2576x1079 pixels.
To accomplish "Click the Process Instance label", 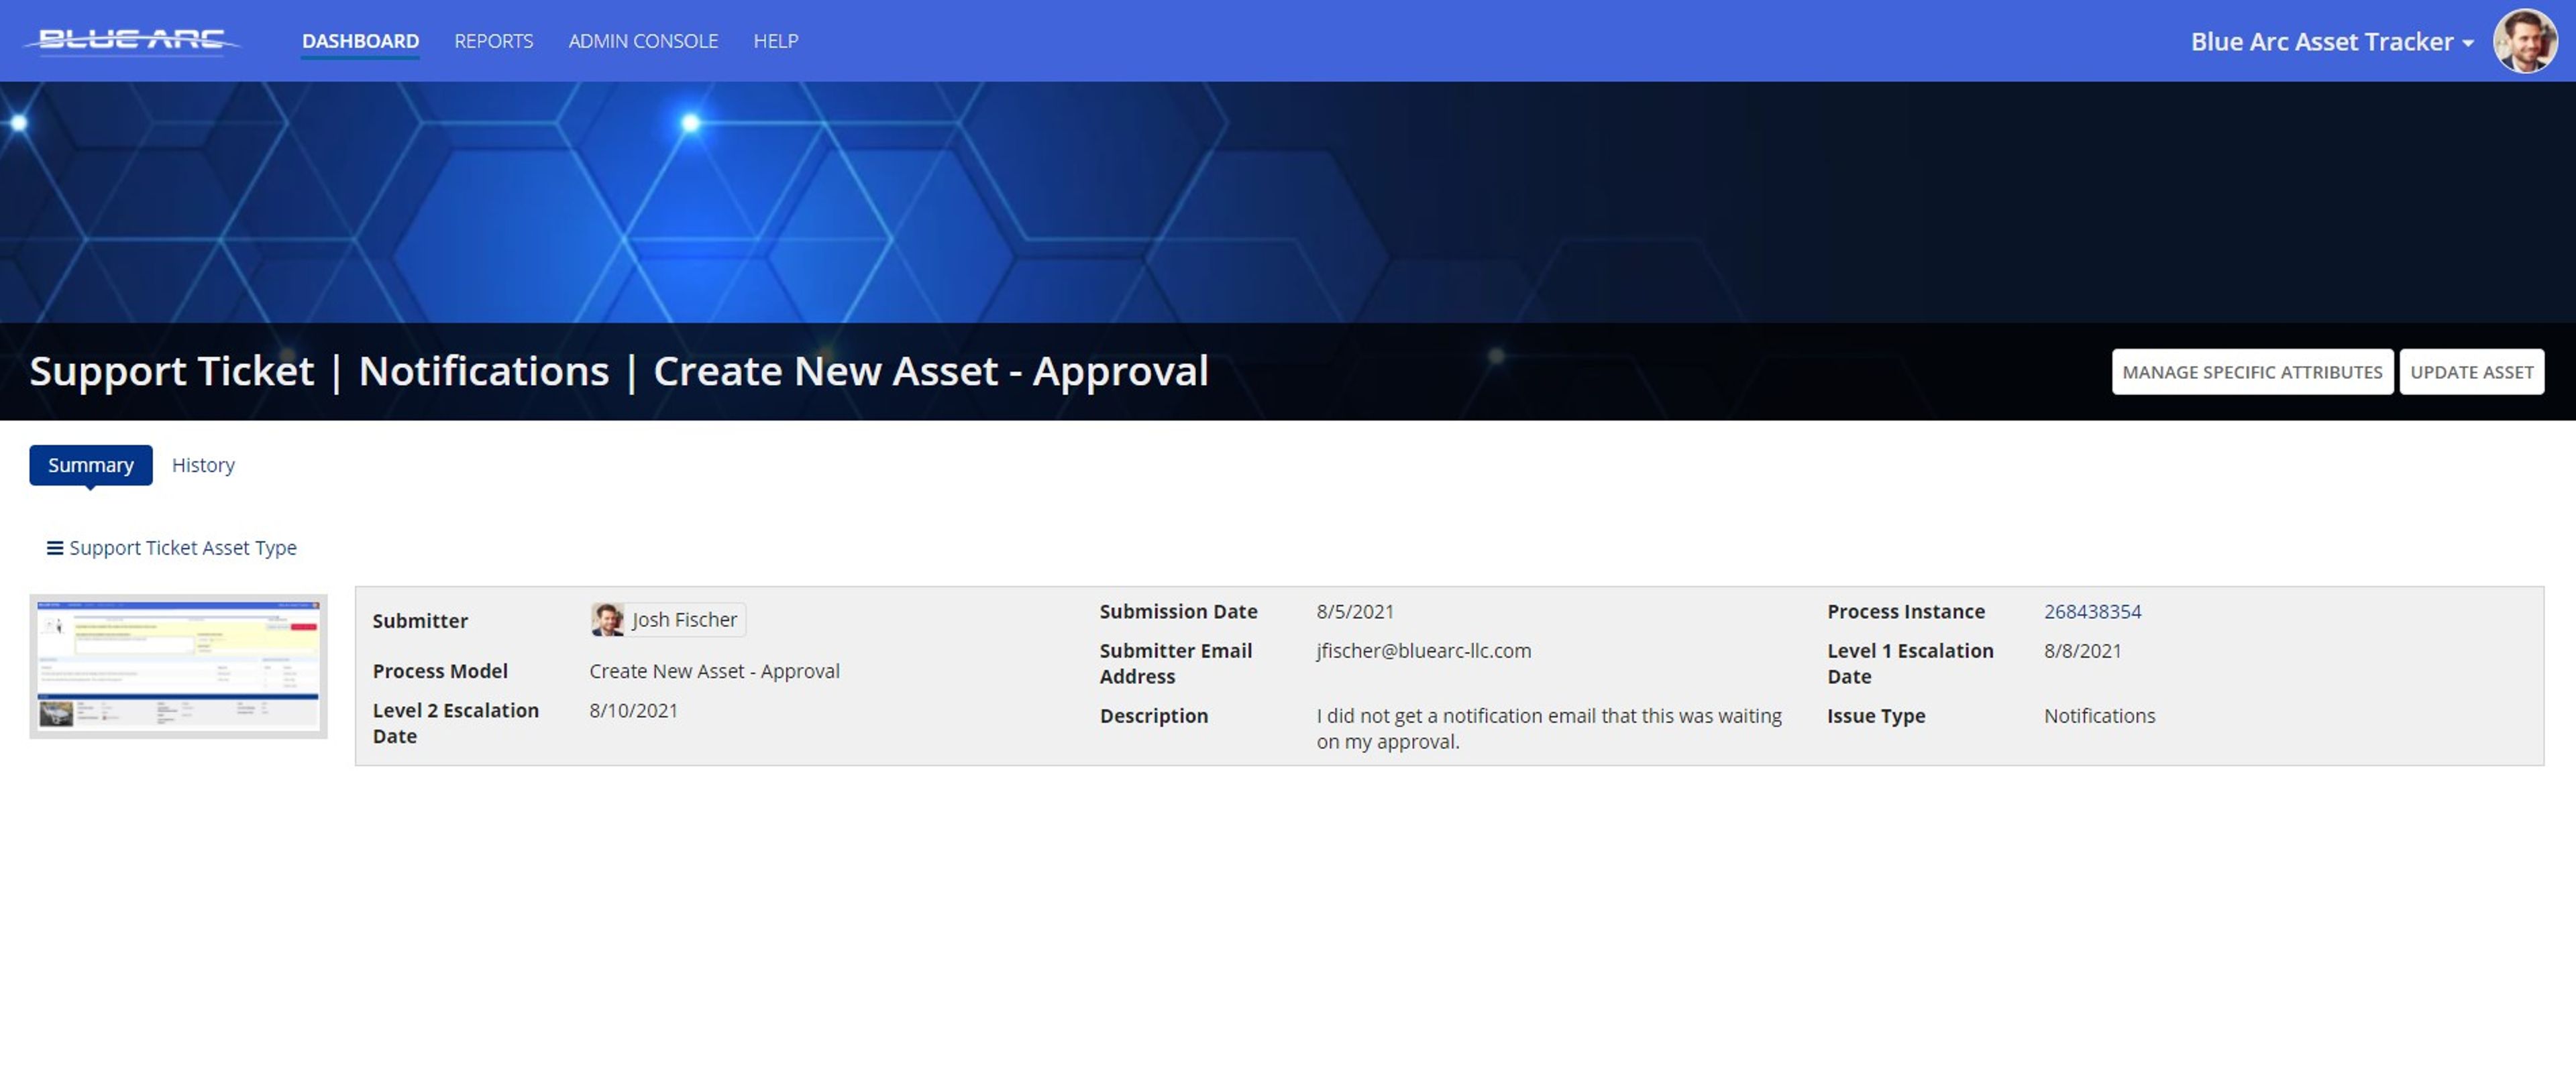I will tap(1906, 611).
